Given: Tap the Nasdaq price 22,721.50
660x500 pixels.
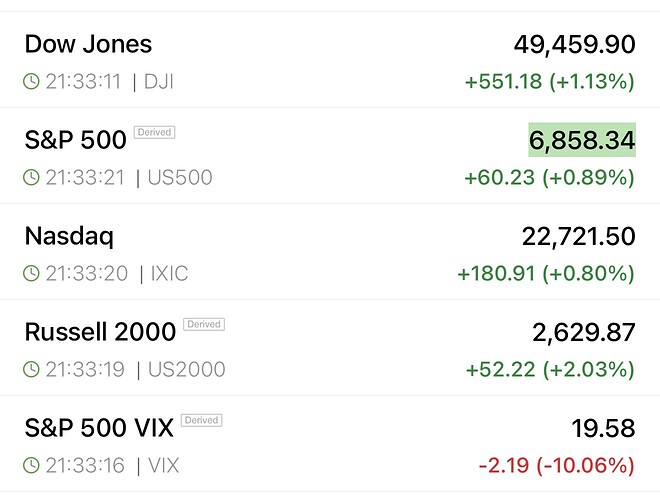Looking at the screenshot, I should 578,236.
